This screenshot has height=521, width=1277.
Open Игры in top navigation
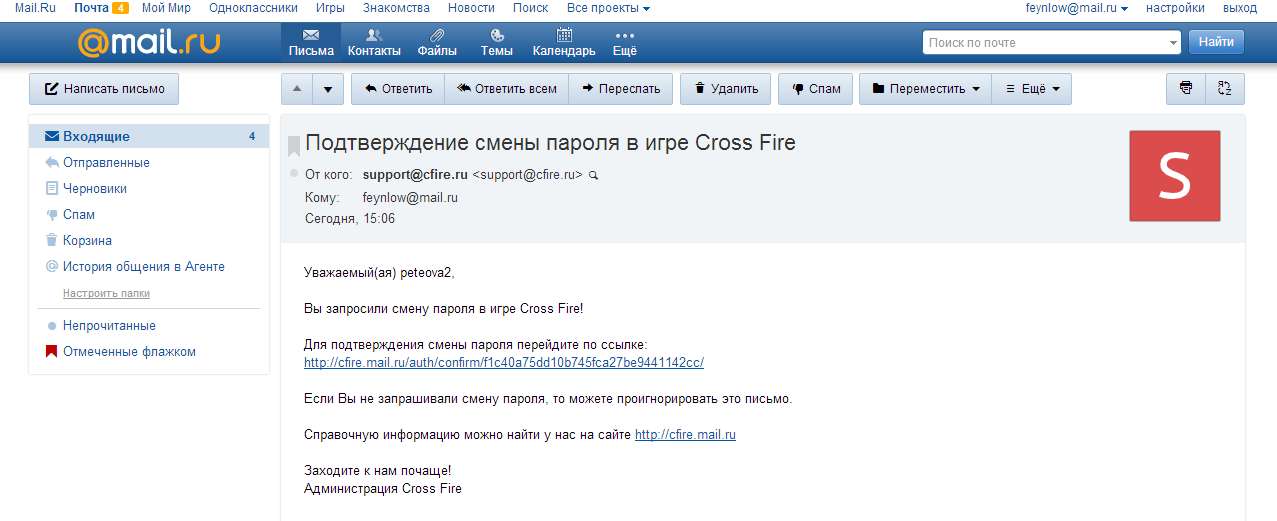click(x=330, y=8)
